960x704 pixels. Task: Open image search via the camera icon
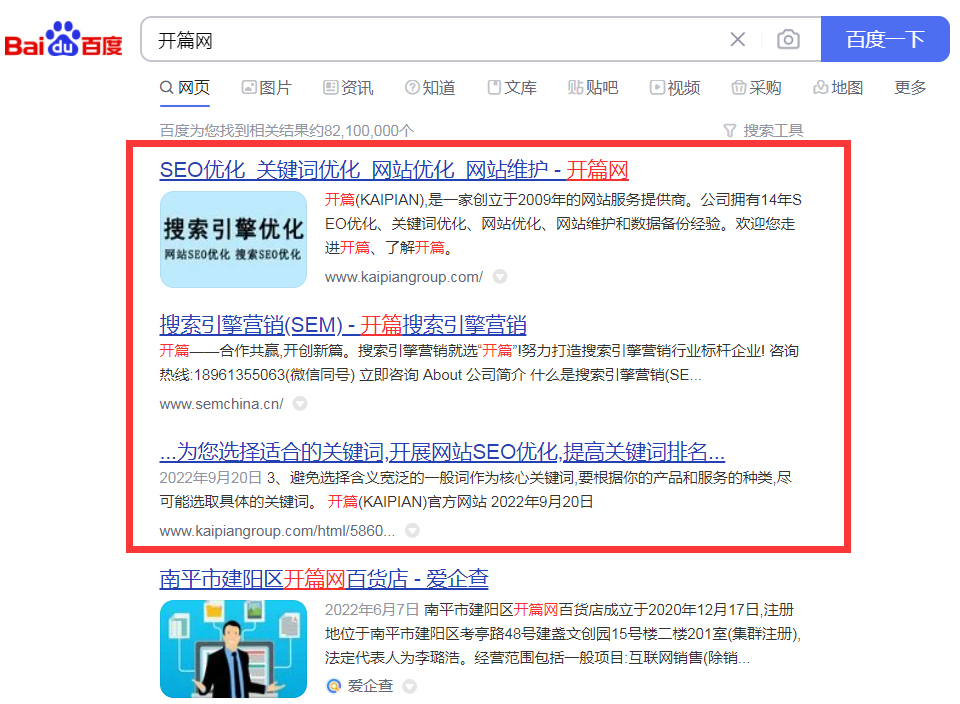pyautogui.click(x=788, y=40)
